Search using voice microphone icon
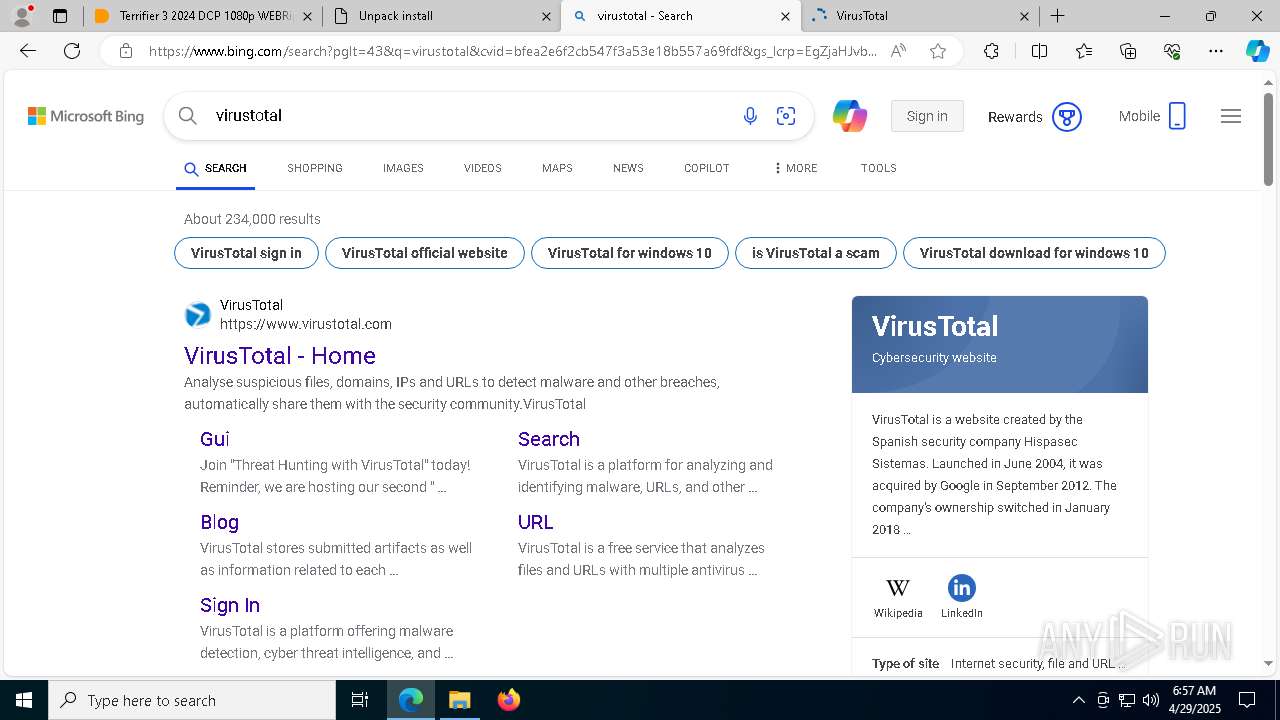This screenshot has height=720, width=1280. (x=750, y=116)
